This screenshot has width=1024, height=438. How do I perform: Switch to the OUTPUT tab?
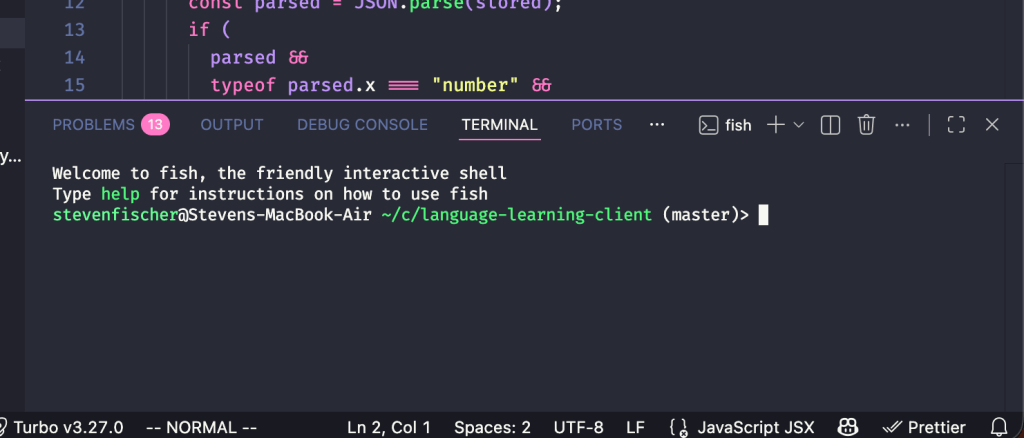click(232, 125)
